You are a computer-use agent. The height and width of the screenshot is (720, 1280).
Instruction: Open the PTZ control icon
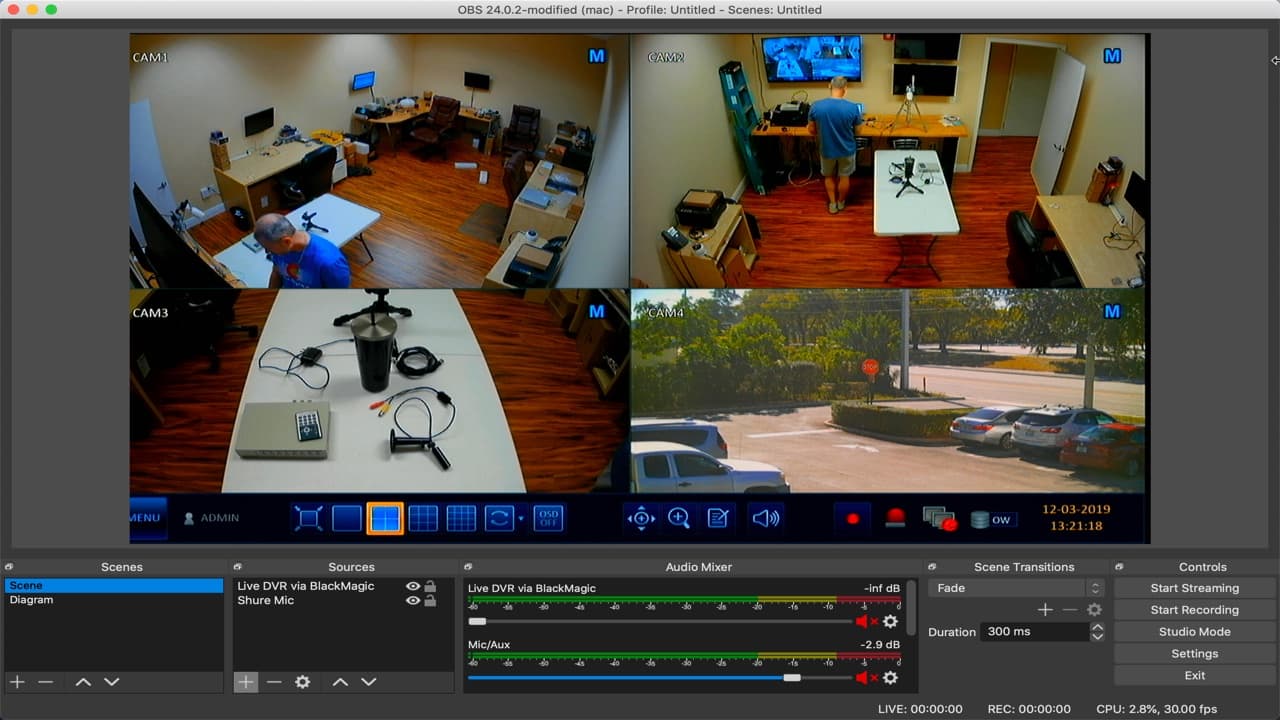[x=641, y=518]
